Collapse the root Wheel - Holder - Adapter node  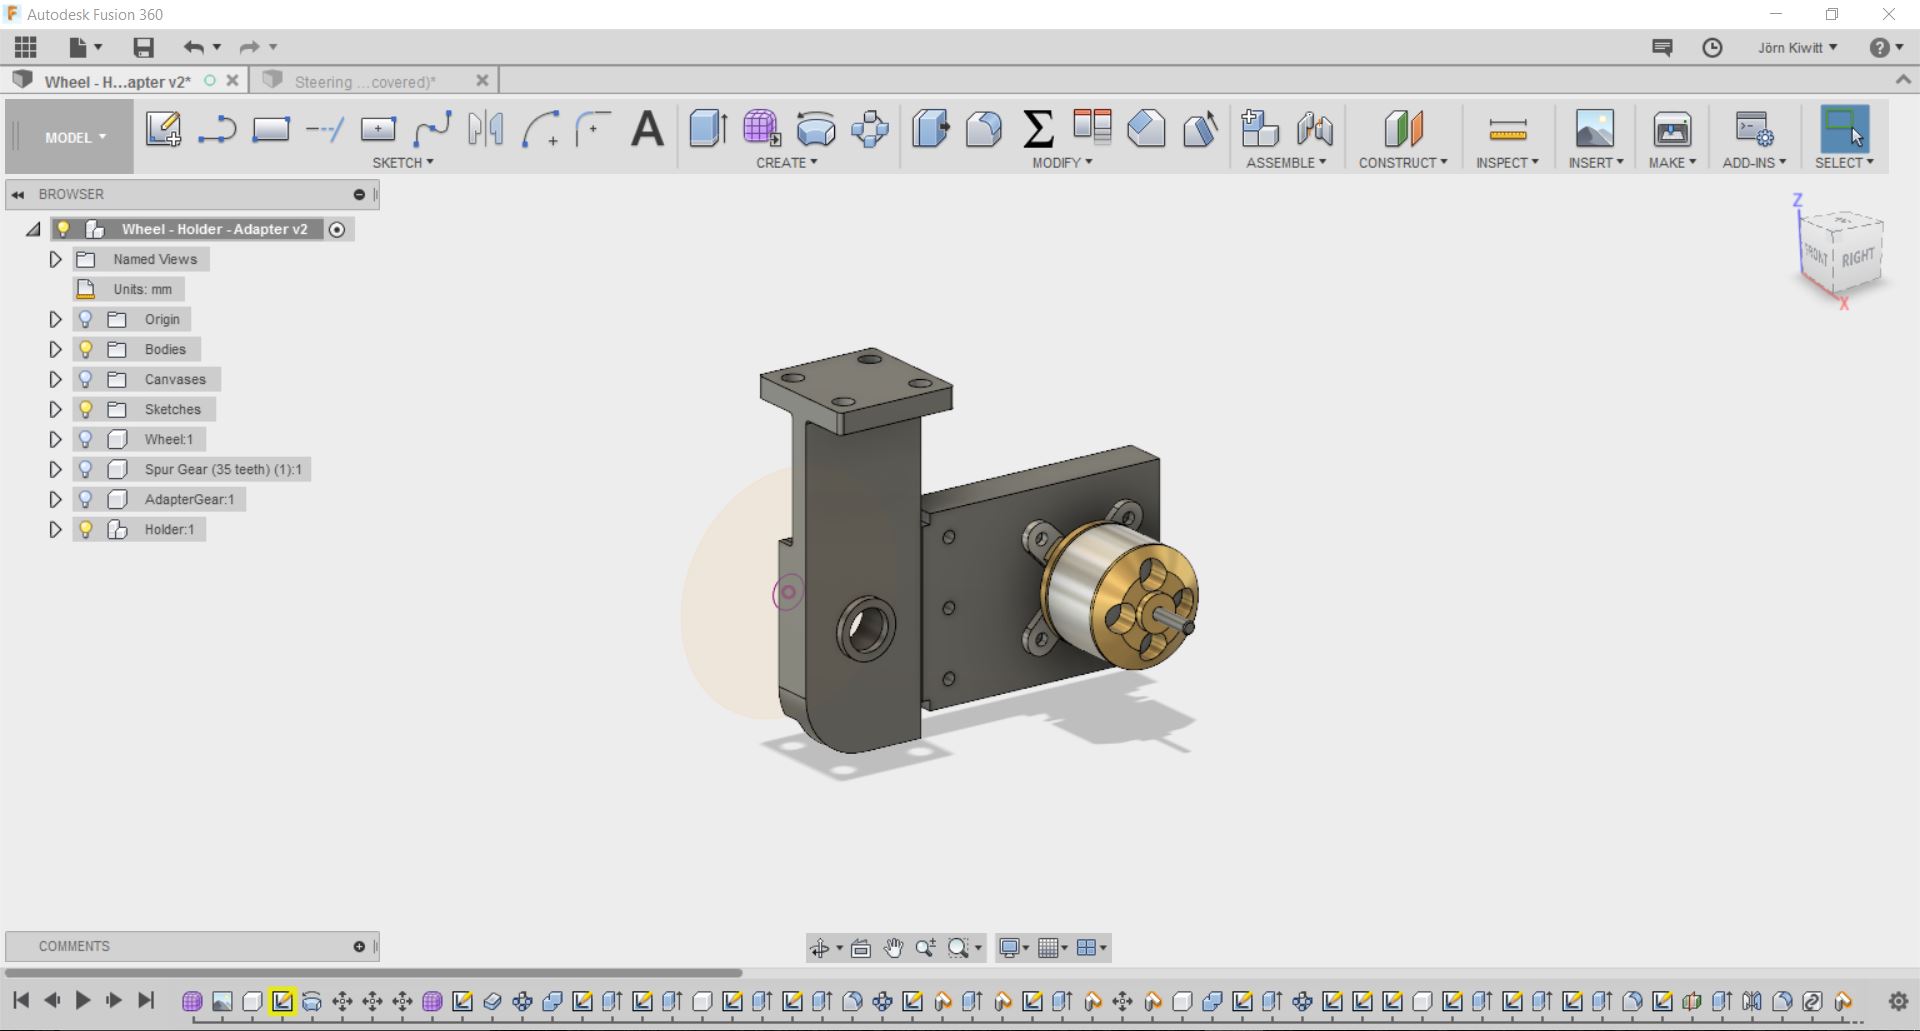pyautogui.click(x=33, y=229)
